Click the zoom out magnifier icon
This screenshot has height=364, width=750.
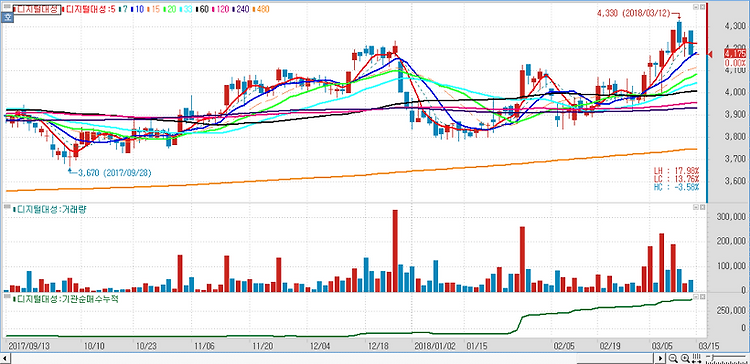coord(673,358)
